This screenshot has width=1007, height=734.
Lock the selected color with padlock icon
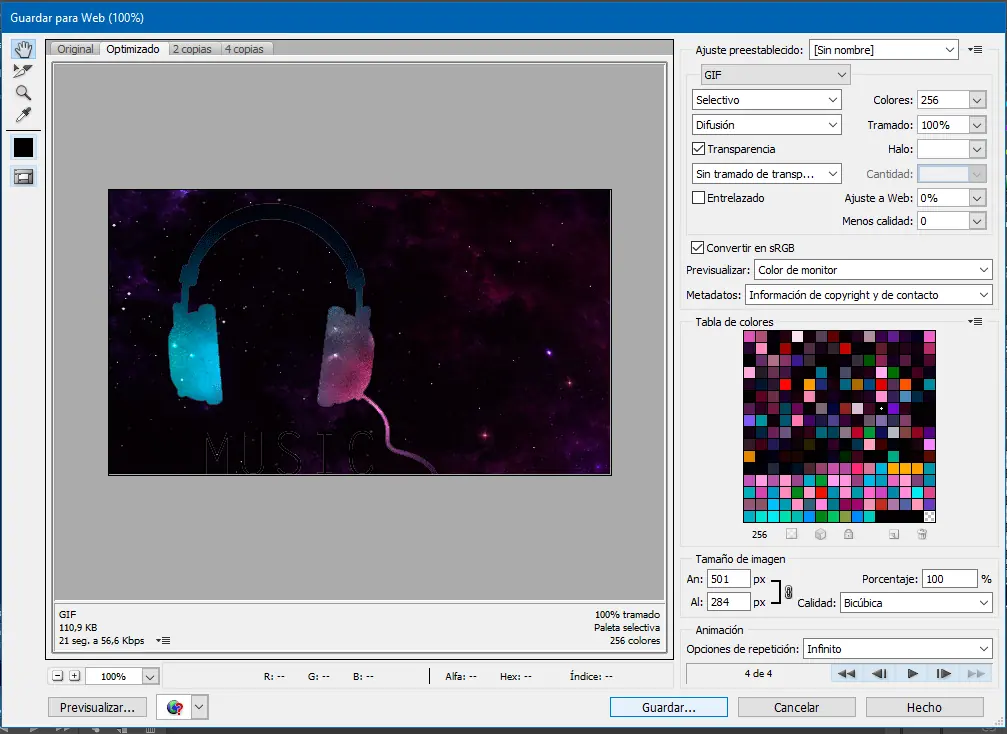848,534
